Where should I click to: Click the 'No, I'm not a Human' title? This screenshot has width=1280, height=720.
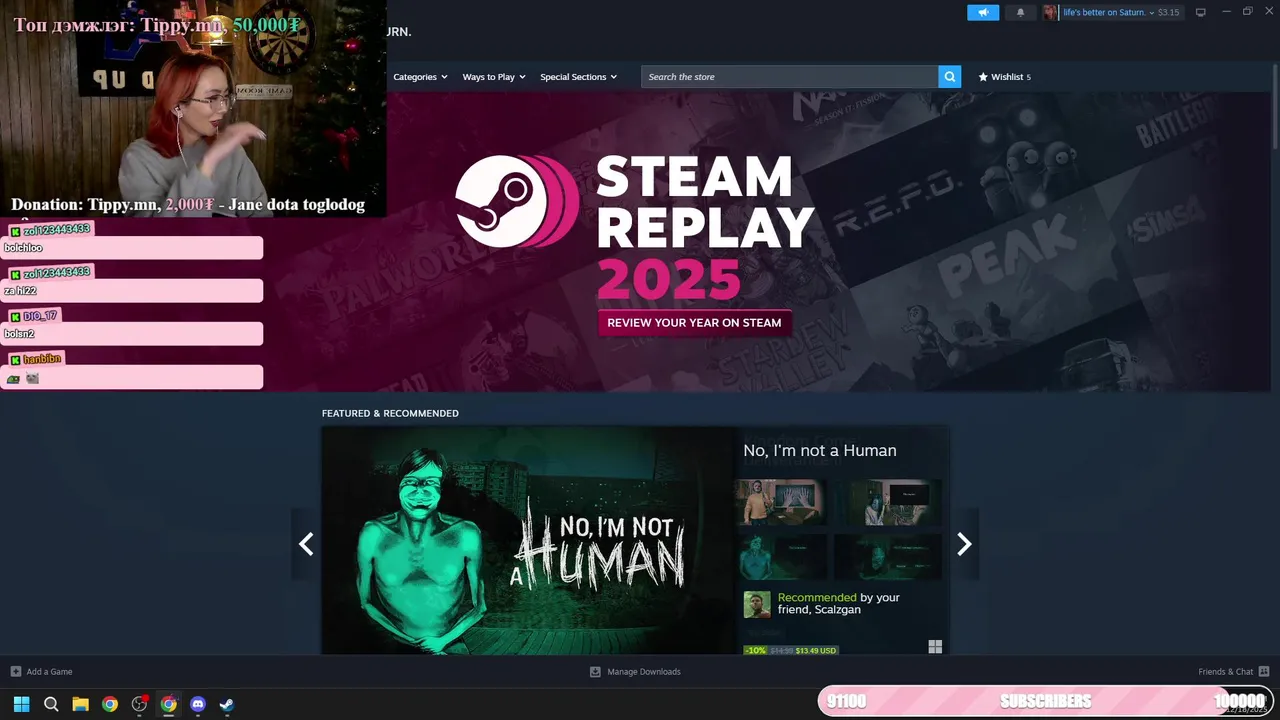click(x=820, y=451)
